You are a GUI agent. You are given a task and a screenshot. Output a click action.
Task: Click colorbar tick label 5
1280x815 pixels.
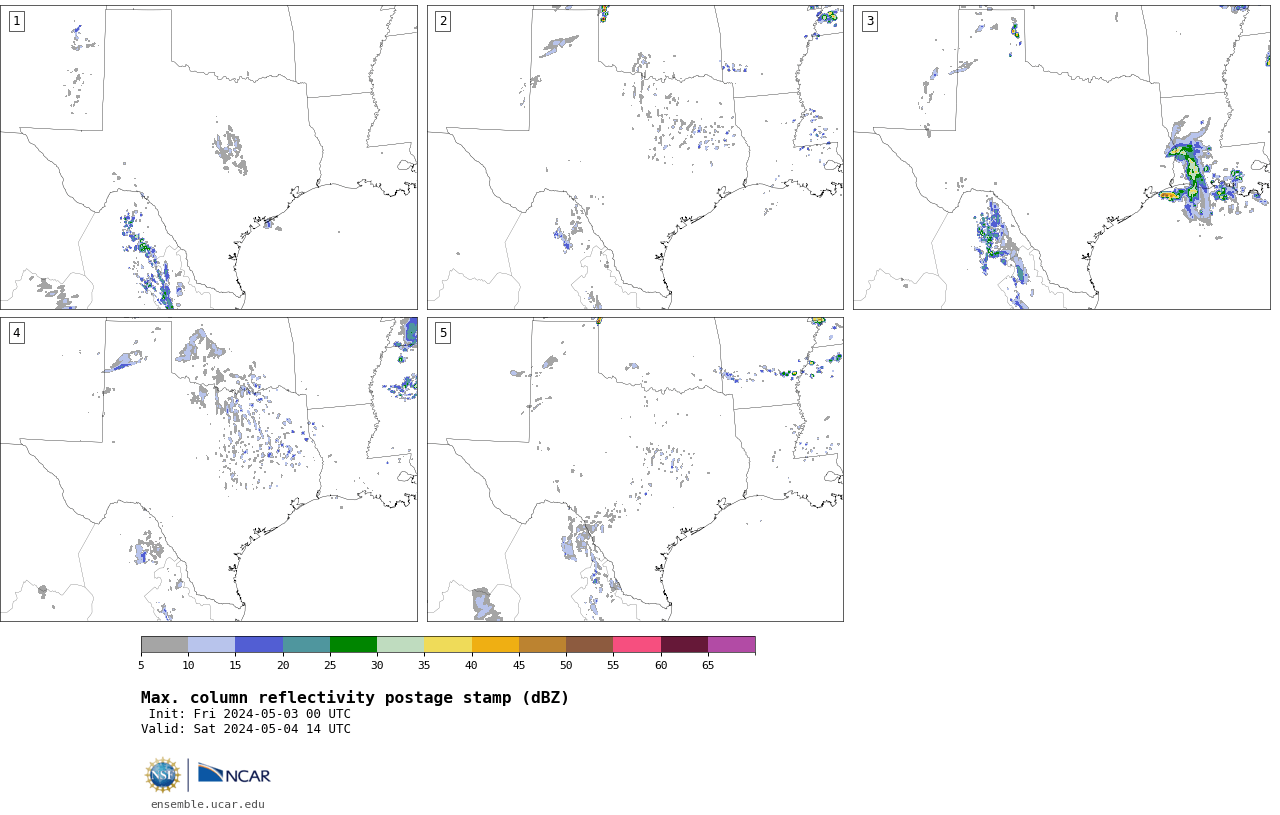tap(141, 665)
